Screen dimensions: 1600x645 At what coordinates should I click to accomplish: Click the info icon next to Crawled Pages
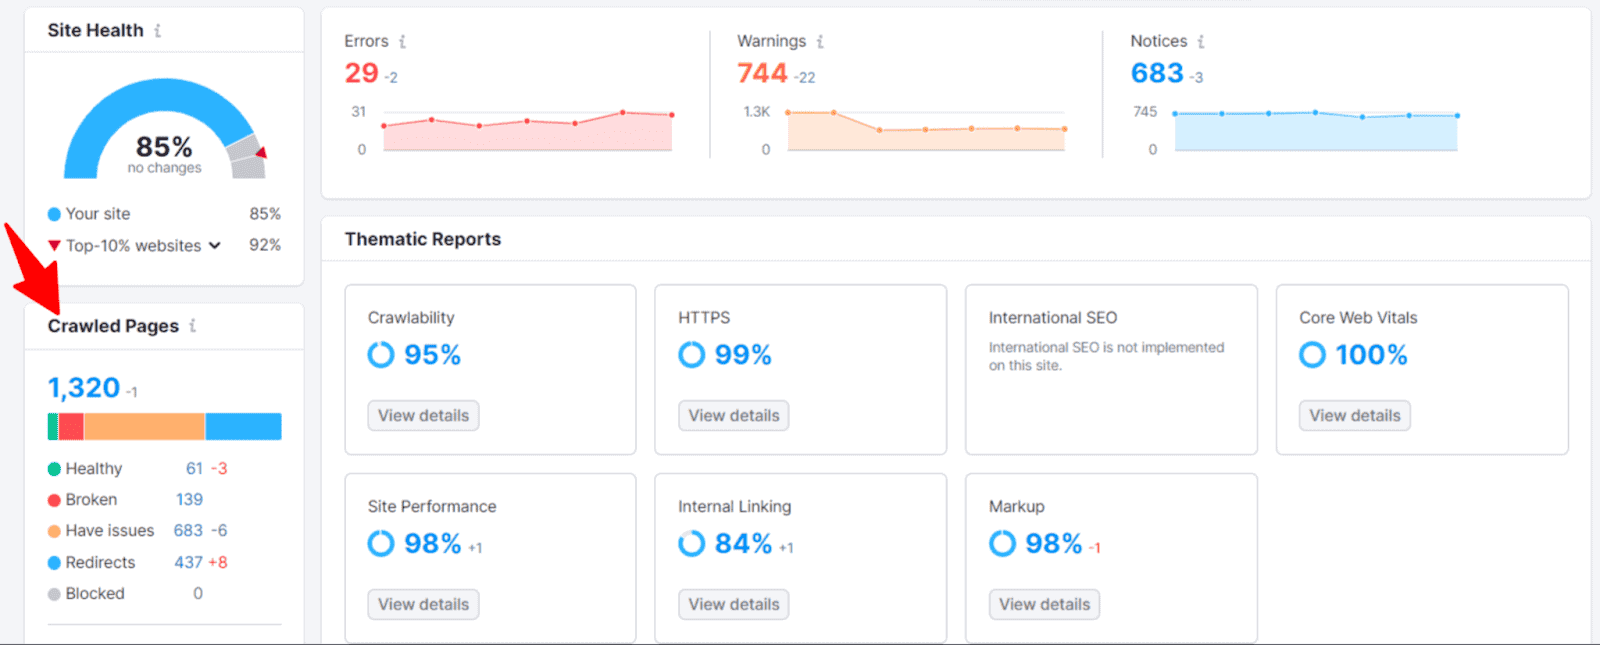click(x=192, y=326)
